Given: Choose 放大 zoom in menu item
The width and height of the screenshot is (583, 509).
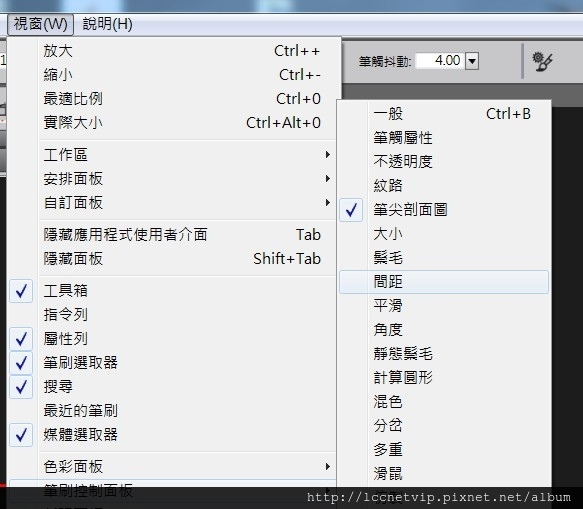Looking at the screenshot, I should pos(173,51).
